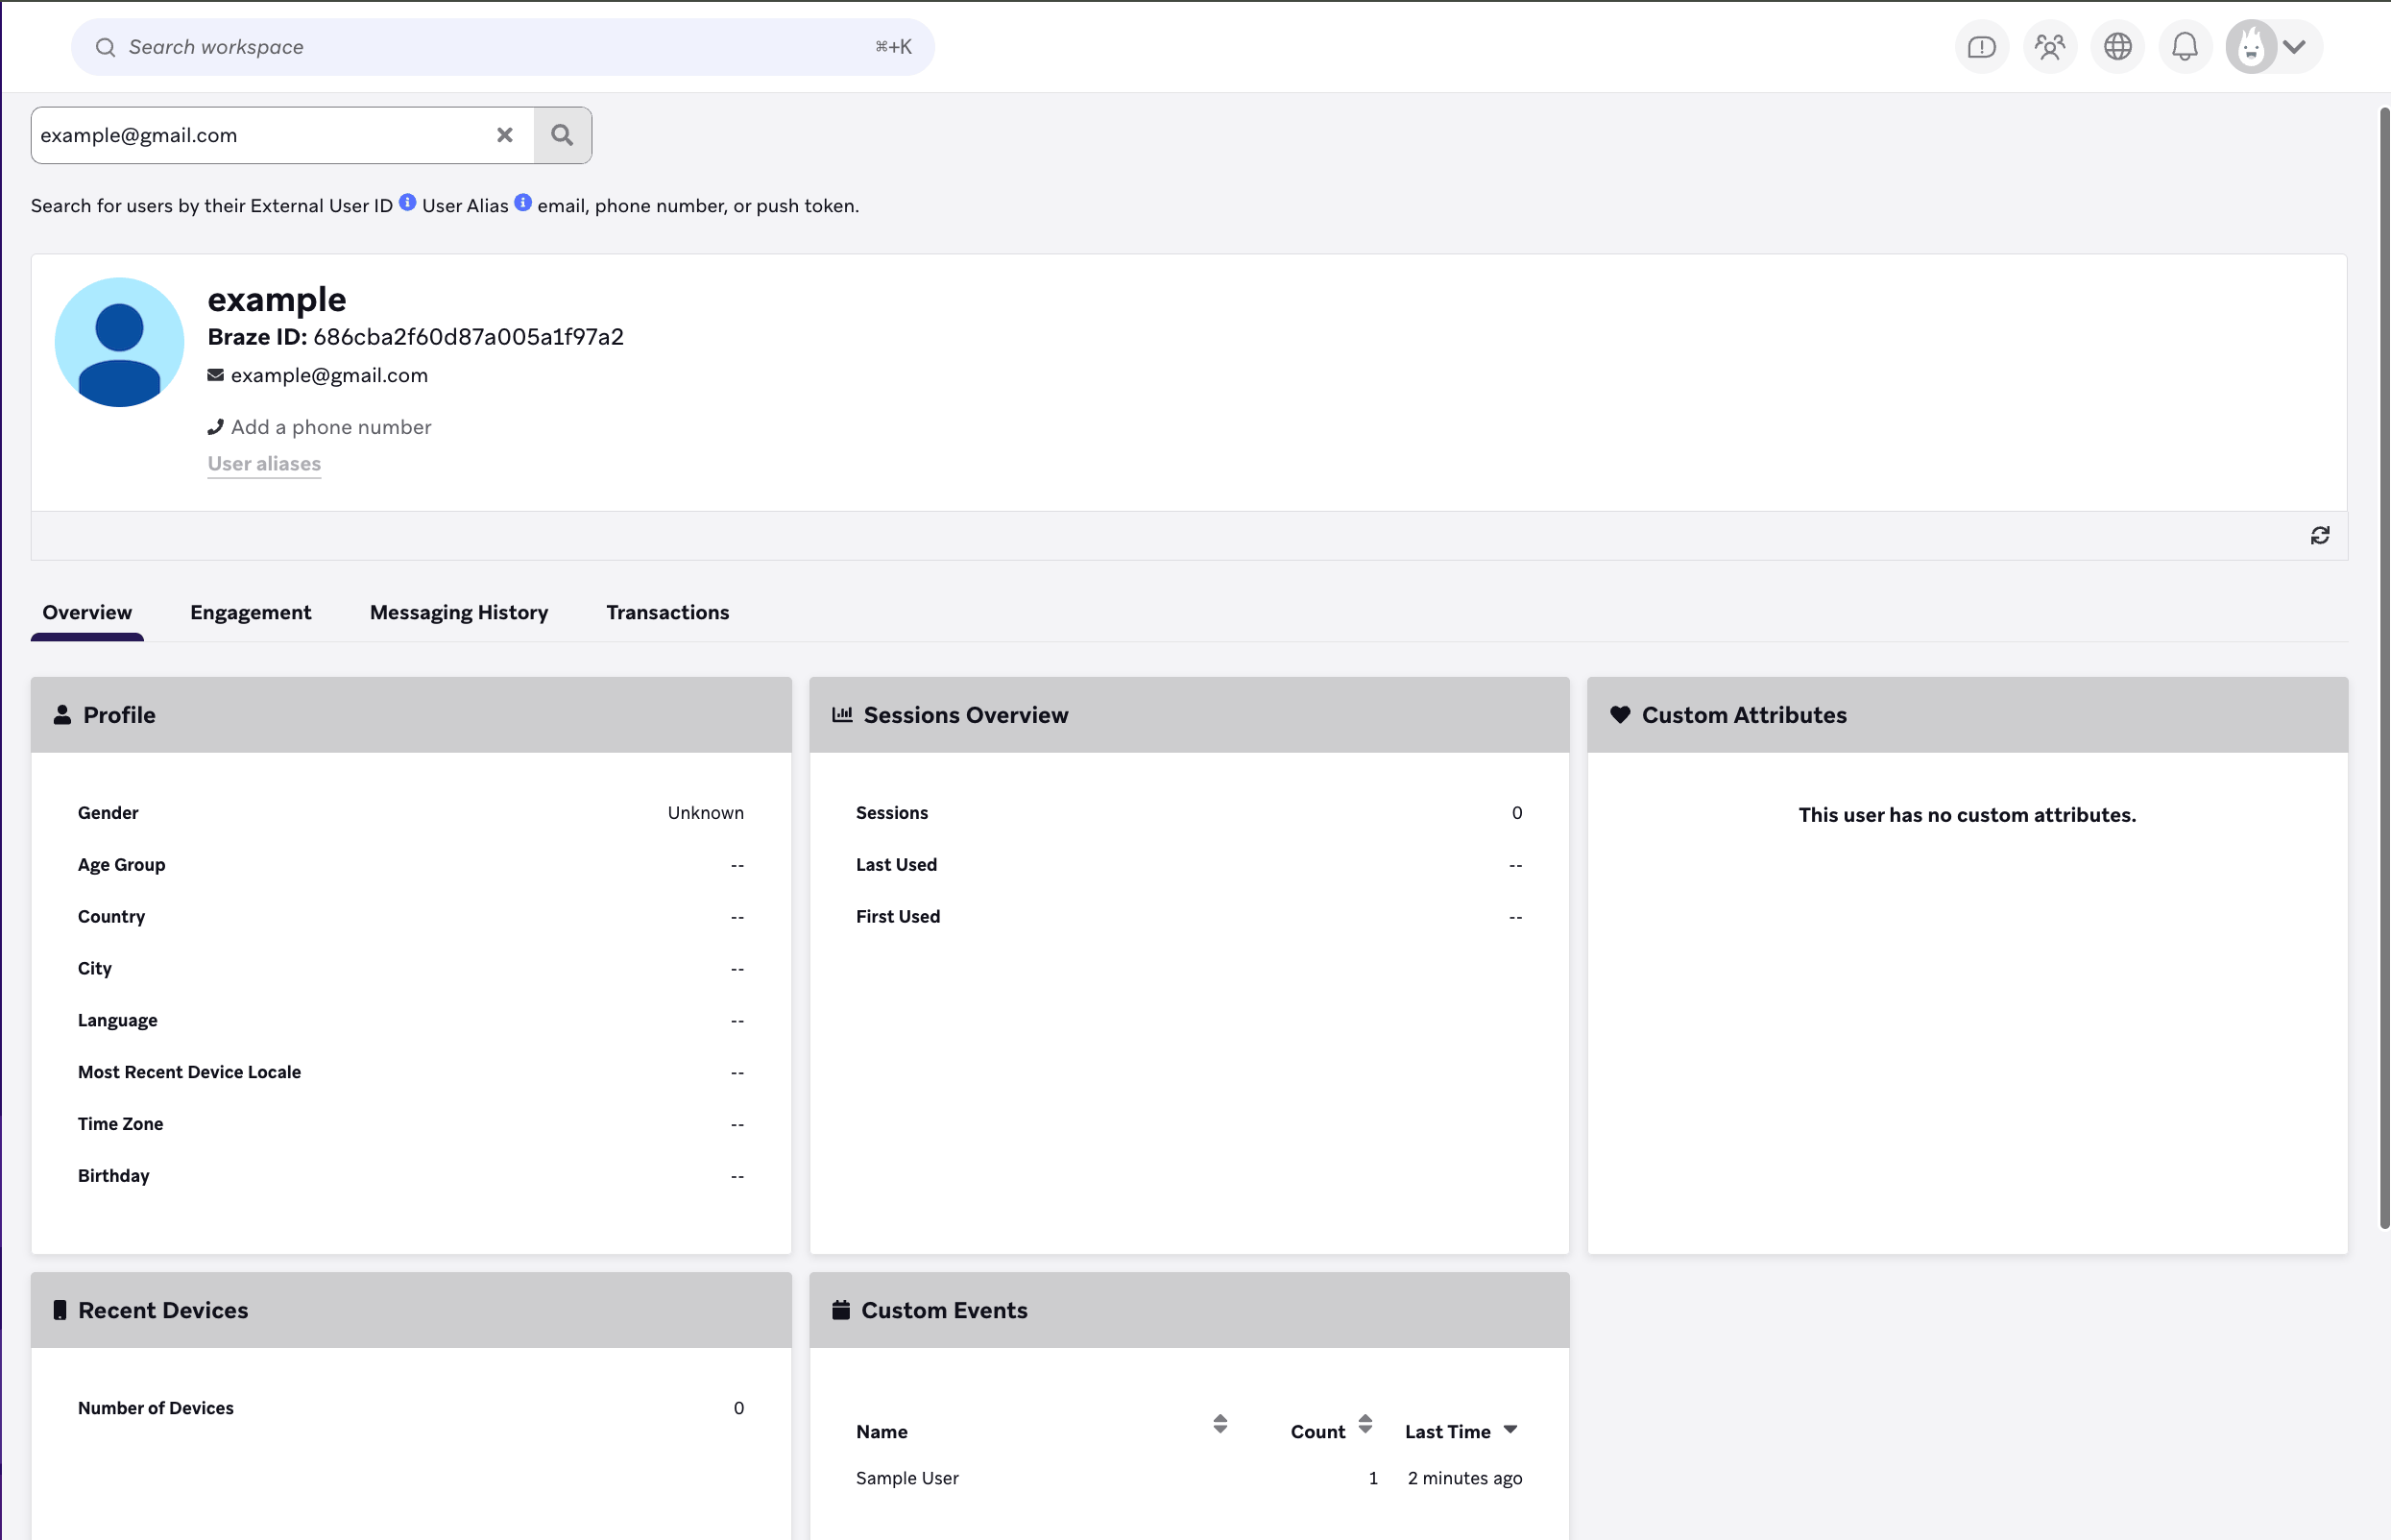Open the community people icon
Screen dimensions: 2391x1540
[2049, 47]
